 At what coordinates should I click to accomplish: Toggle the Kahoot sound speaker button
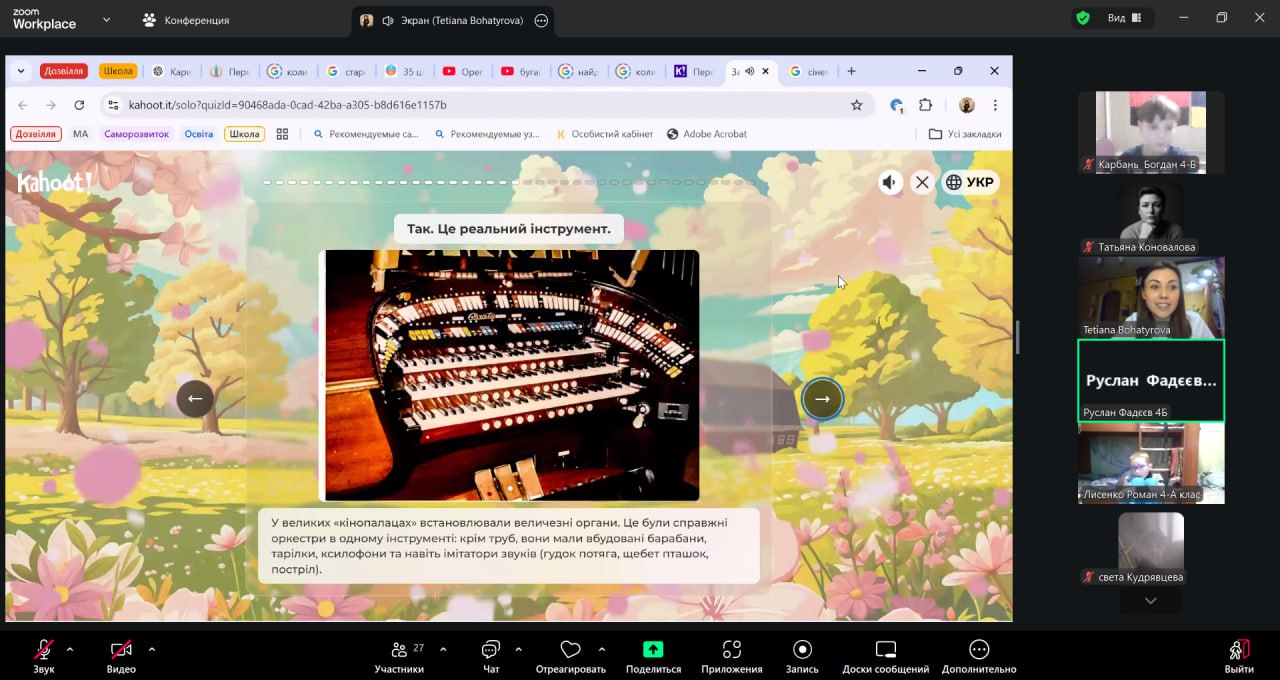[890, 182]
